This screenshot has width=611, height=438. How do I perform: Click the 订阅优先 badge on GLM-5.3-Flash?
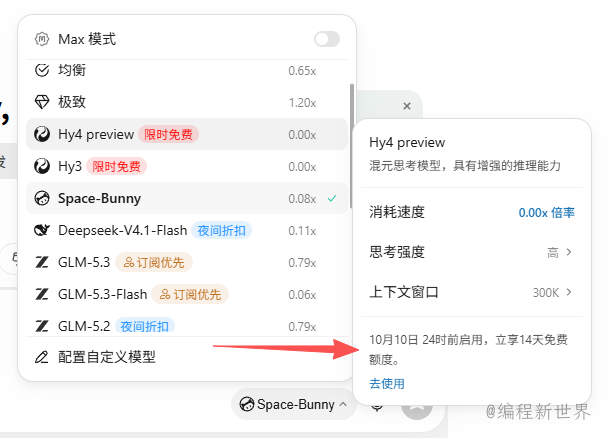click(x=190, y=294)
